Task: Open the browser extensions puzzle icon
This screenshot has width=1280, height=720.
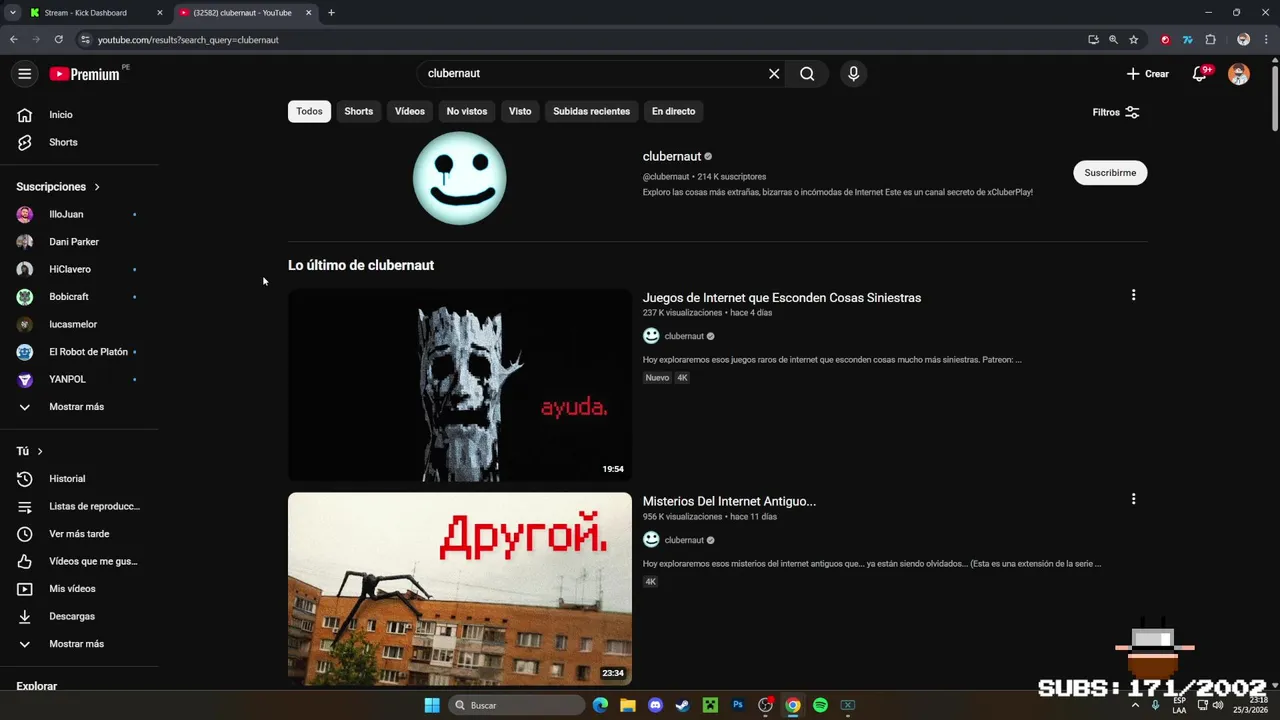Action: point(1210,40)
